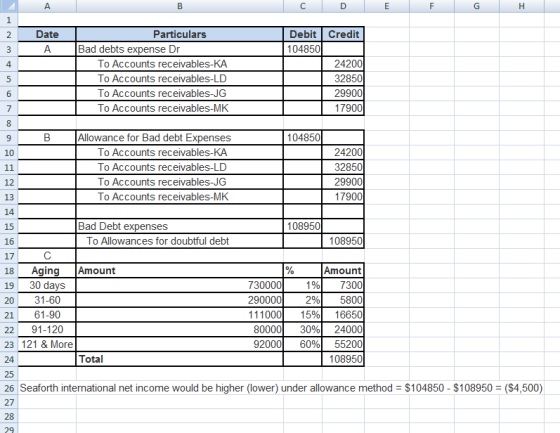560x433 pixels.
Task: Select row 8 header
Action: (9, 123)
